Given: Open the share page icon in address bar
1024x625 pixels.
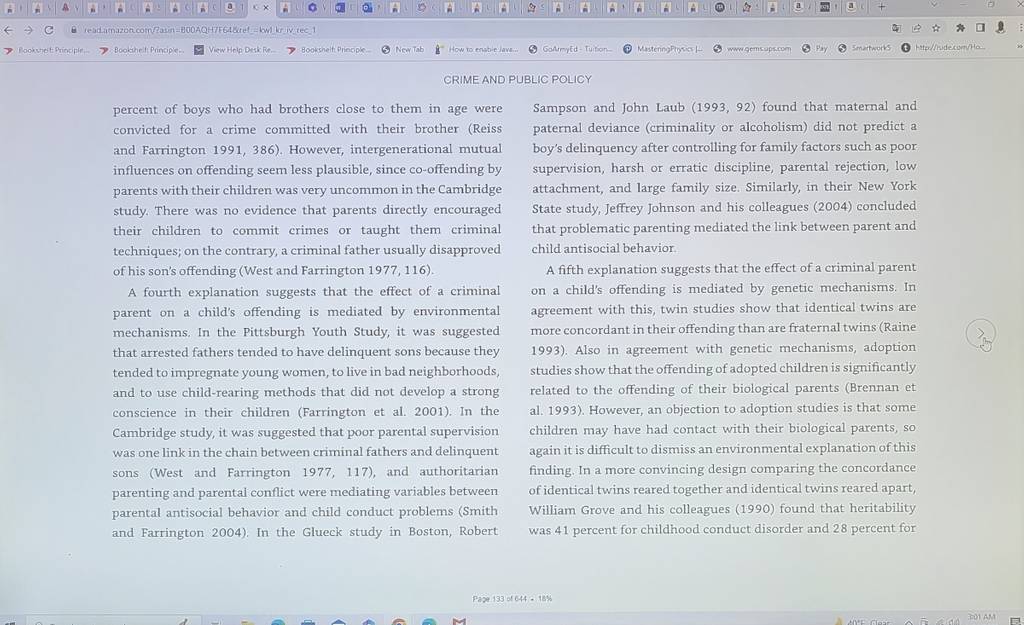Looking at the screenshot, I should [x=916, y=28].
